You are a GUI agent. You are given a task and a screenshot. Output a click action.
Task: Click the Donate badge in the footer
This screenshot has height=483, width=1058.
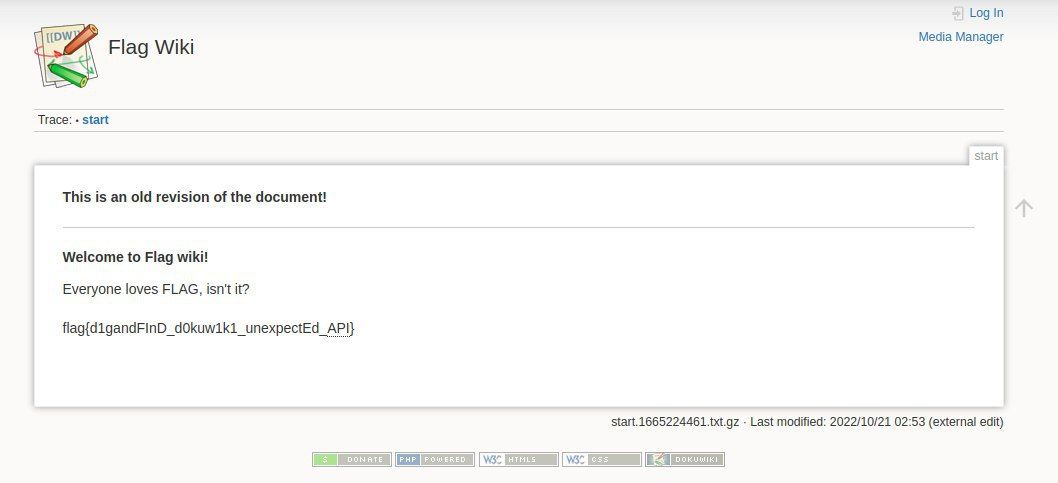tap(351, 459)
